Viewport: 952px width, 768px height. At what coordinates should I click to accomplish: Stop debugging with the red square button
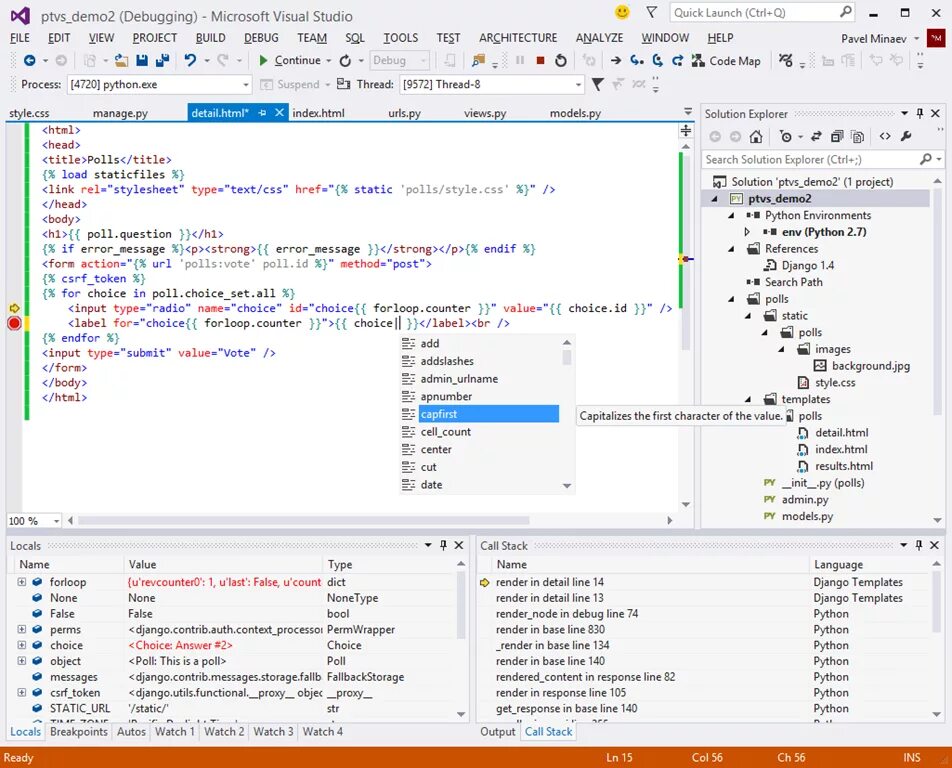(540, 60)
